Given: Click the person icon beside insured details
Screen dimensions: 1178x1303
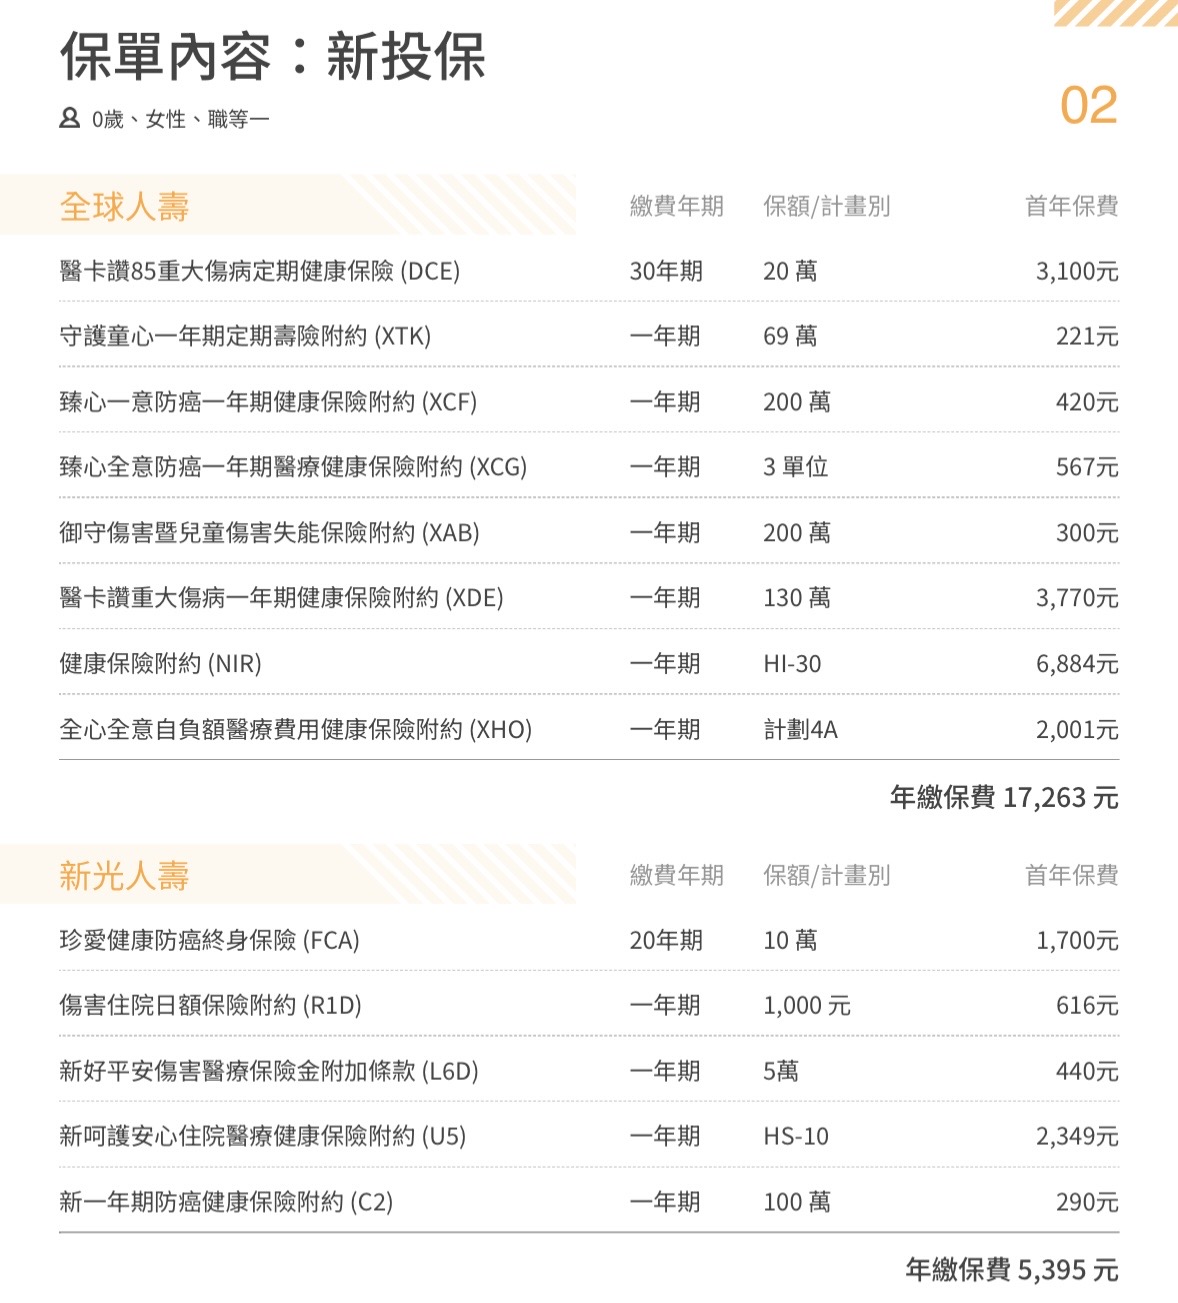Looking at the screenshot, I should (x=69, y=118).
